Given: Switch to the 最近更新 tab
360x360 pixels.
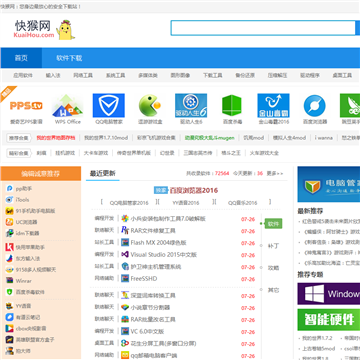Looking at the screenshot, I should point(103,173).
